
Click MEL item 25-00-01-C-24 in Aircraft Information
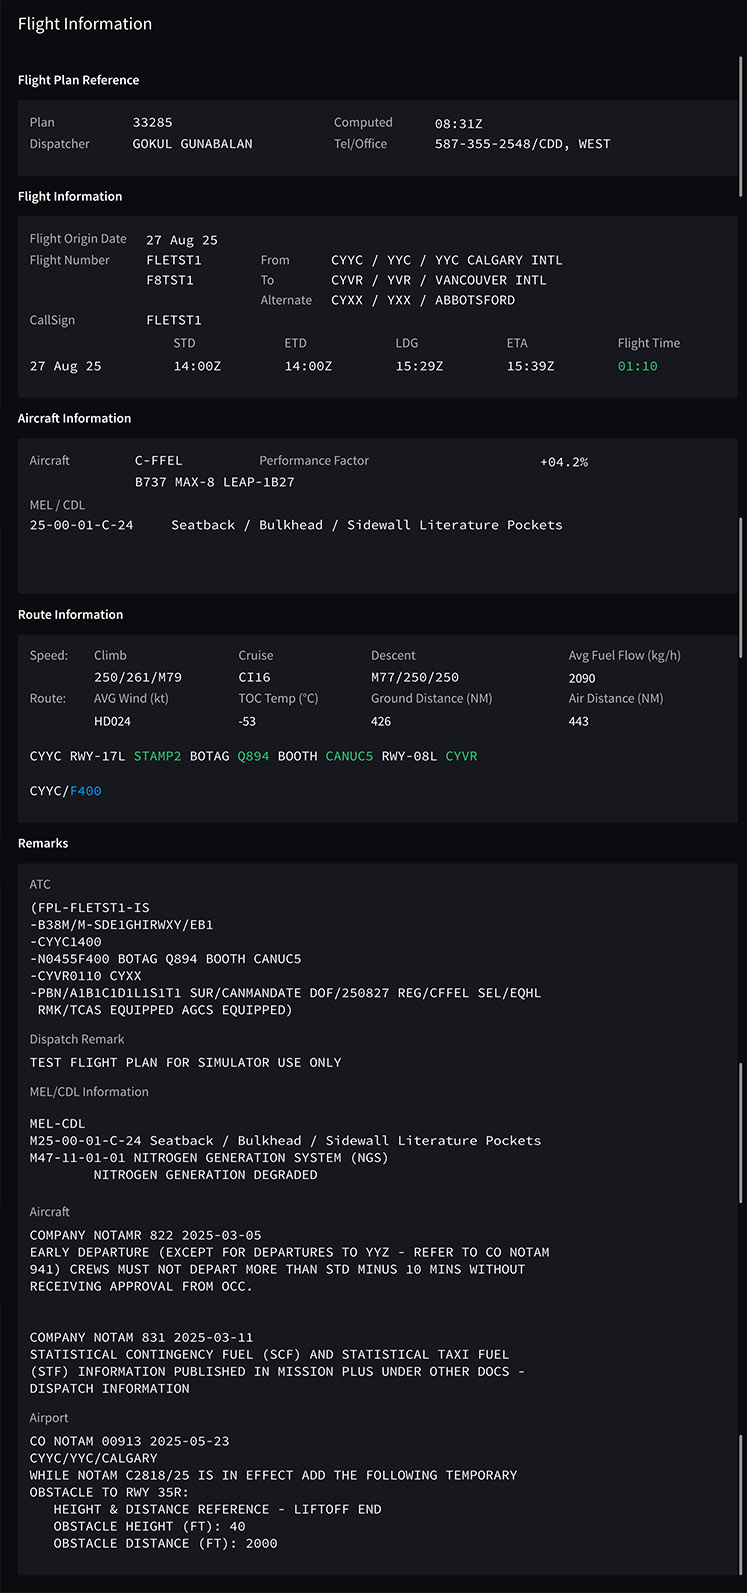pyautogui.click(x=81, y=525)
